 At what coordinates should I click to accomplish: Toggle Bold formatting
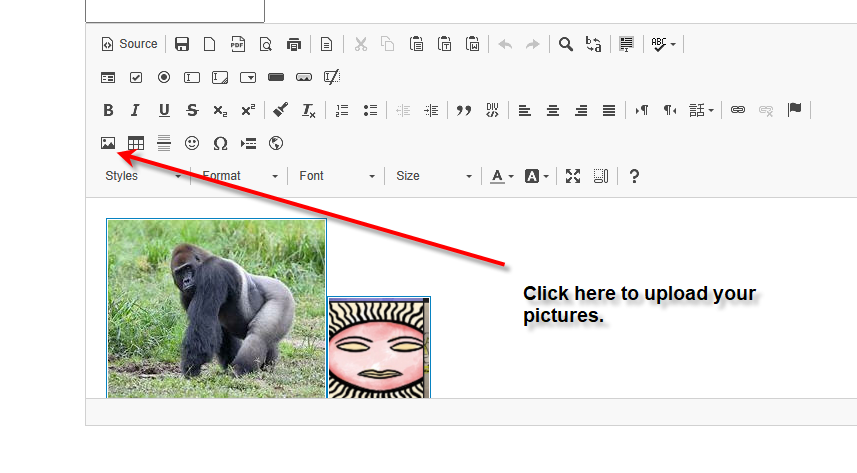[108, 110]
